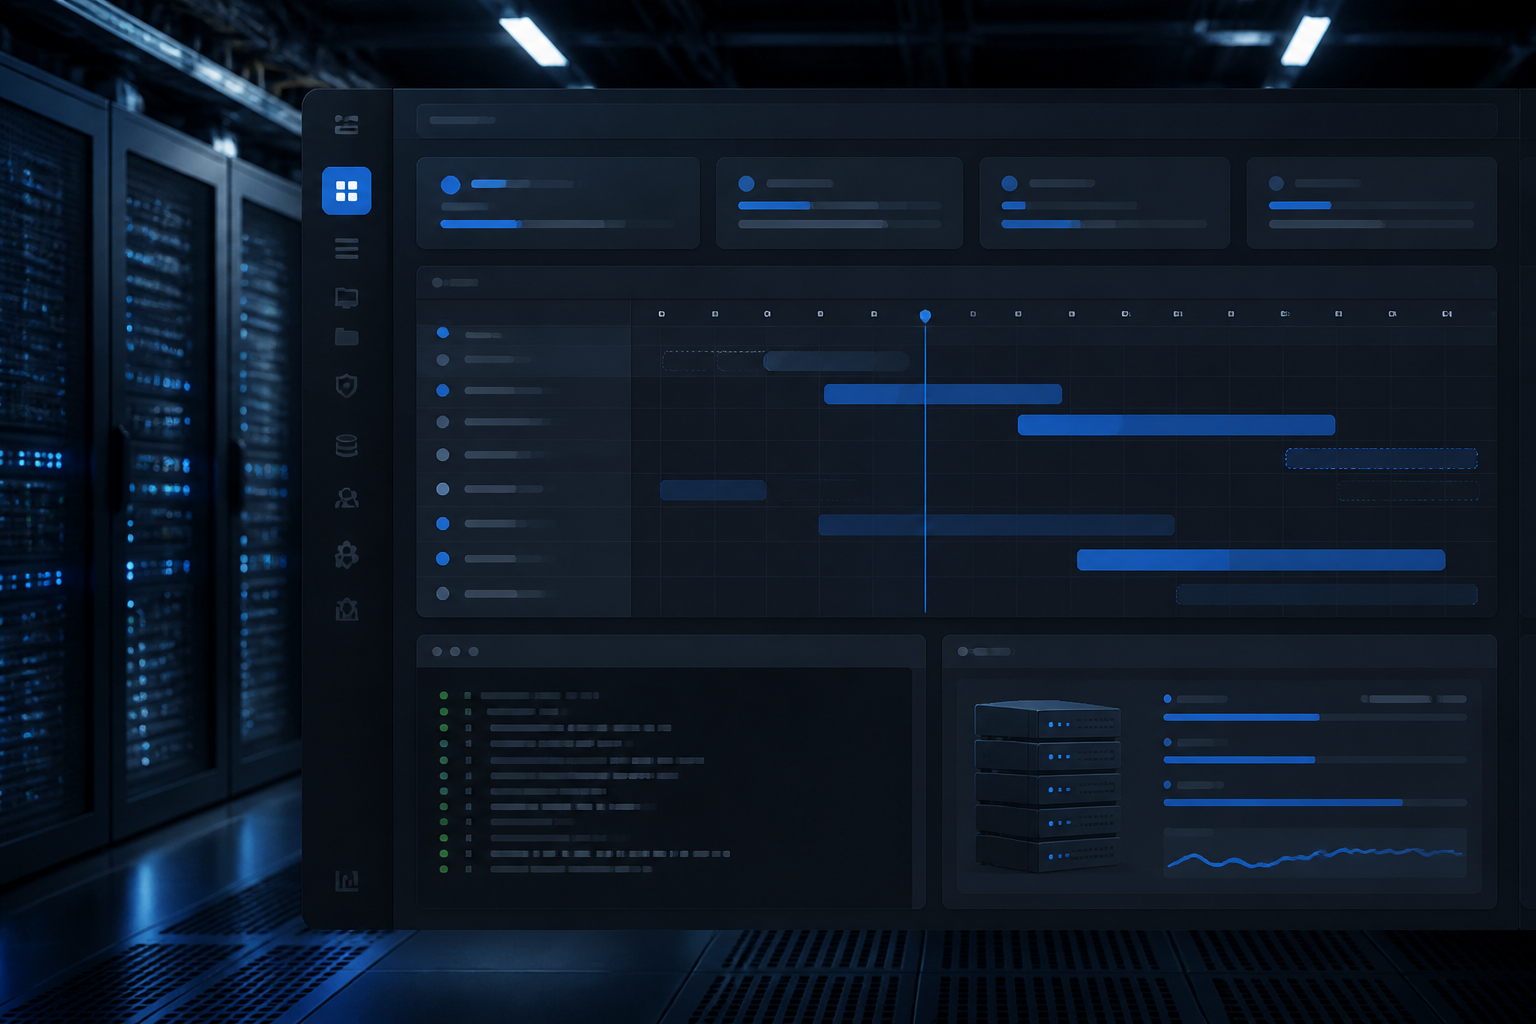Click the server stack image in the bottom panel
1536x1024 pixels.
tap(1047, 785)
